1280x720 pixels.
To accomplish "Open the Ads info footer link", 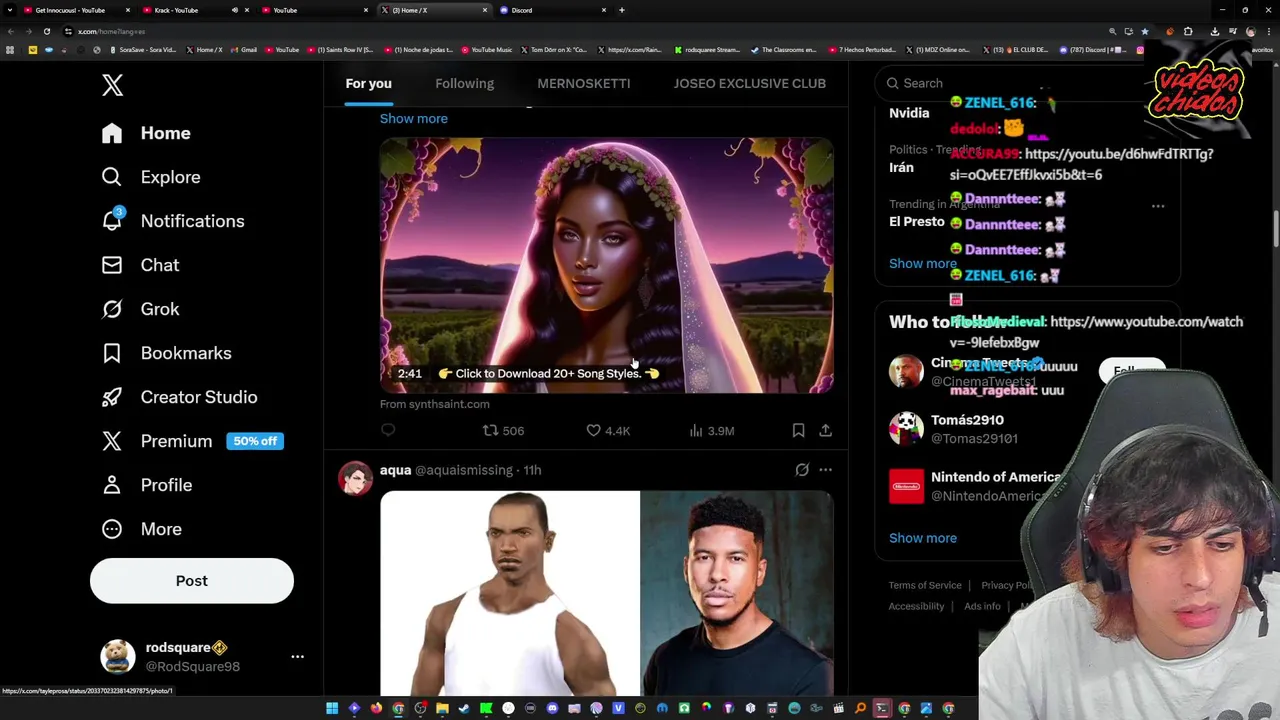I will pos(982,606).
